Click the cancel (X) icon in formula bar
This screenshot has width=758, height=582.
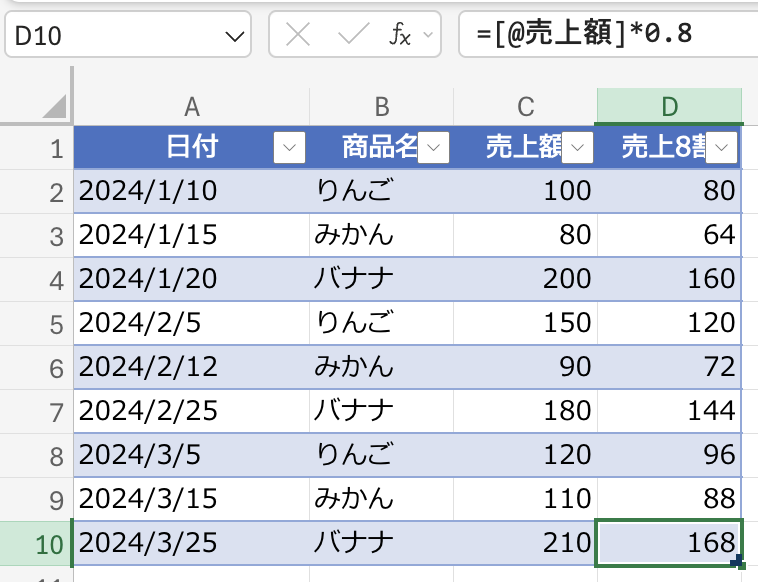(298, 36)
